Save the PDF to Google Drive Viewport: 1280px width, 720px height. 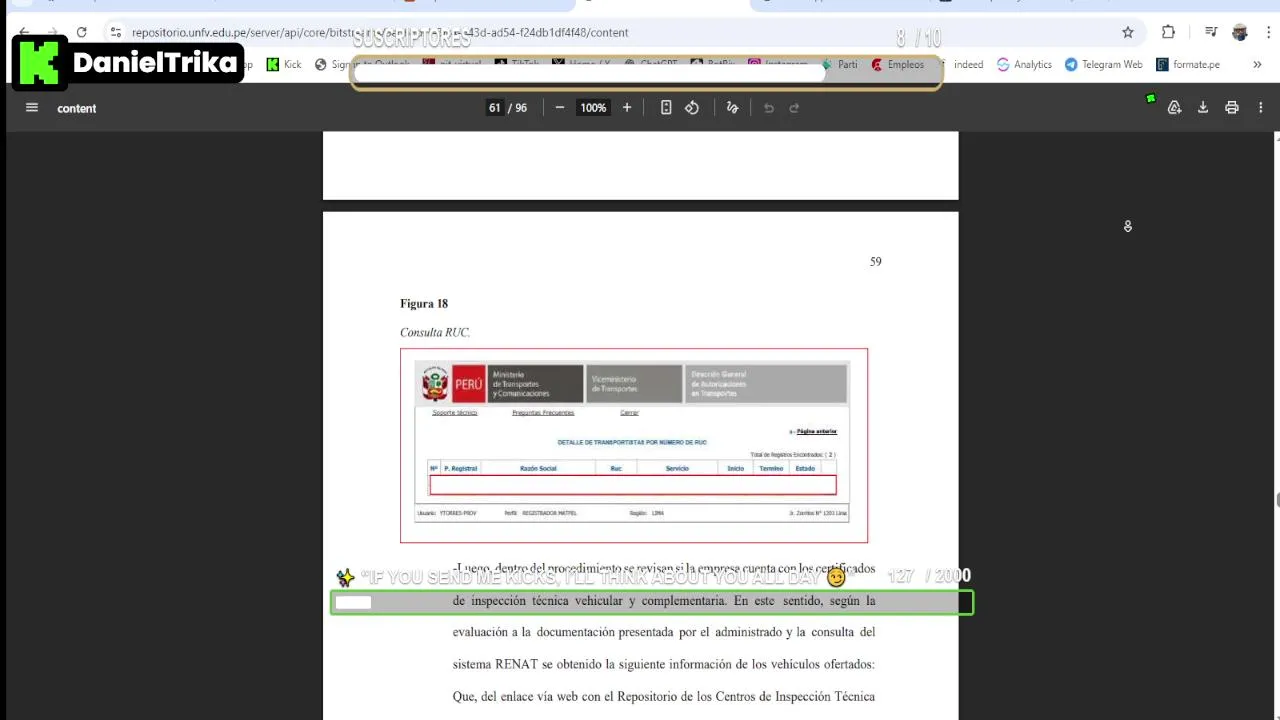(1175, 108)
